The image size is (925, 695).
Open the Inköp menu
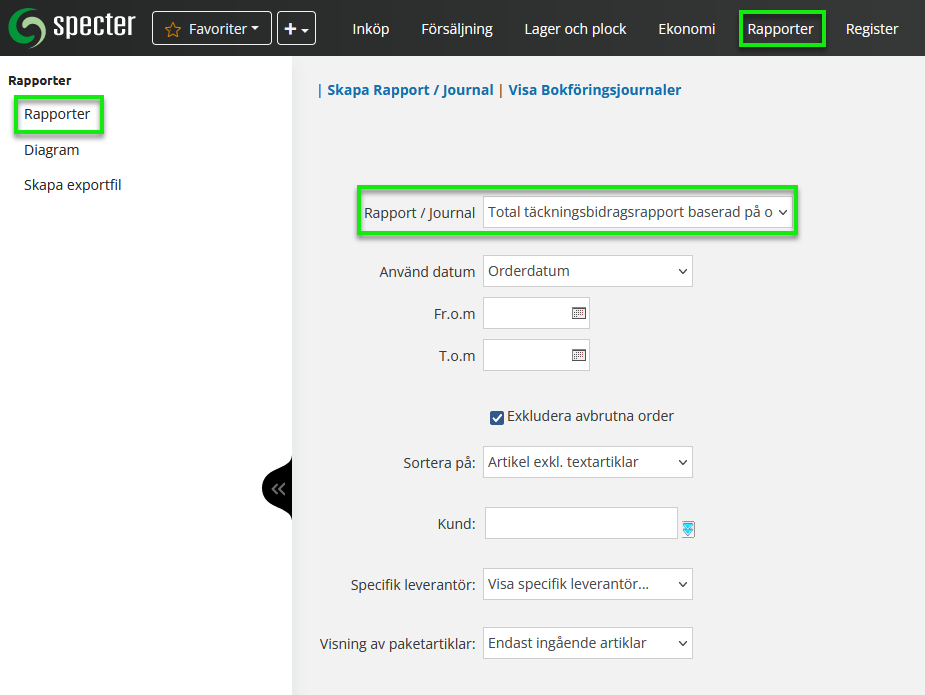point(370,29)
